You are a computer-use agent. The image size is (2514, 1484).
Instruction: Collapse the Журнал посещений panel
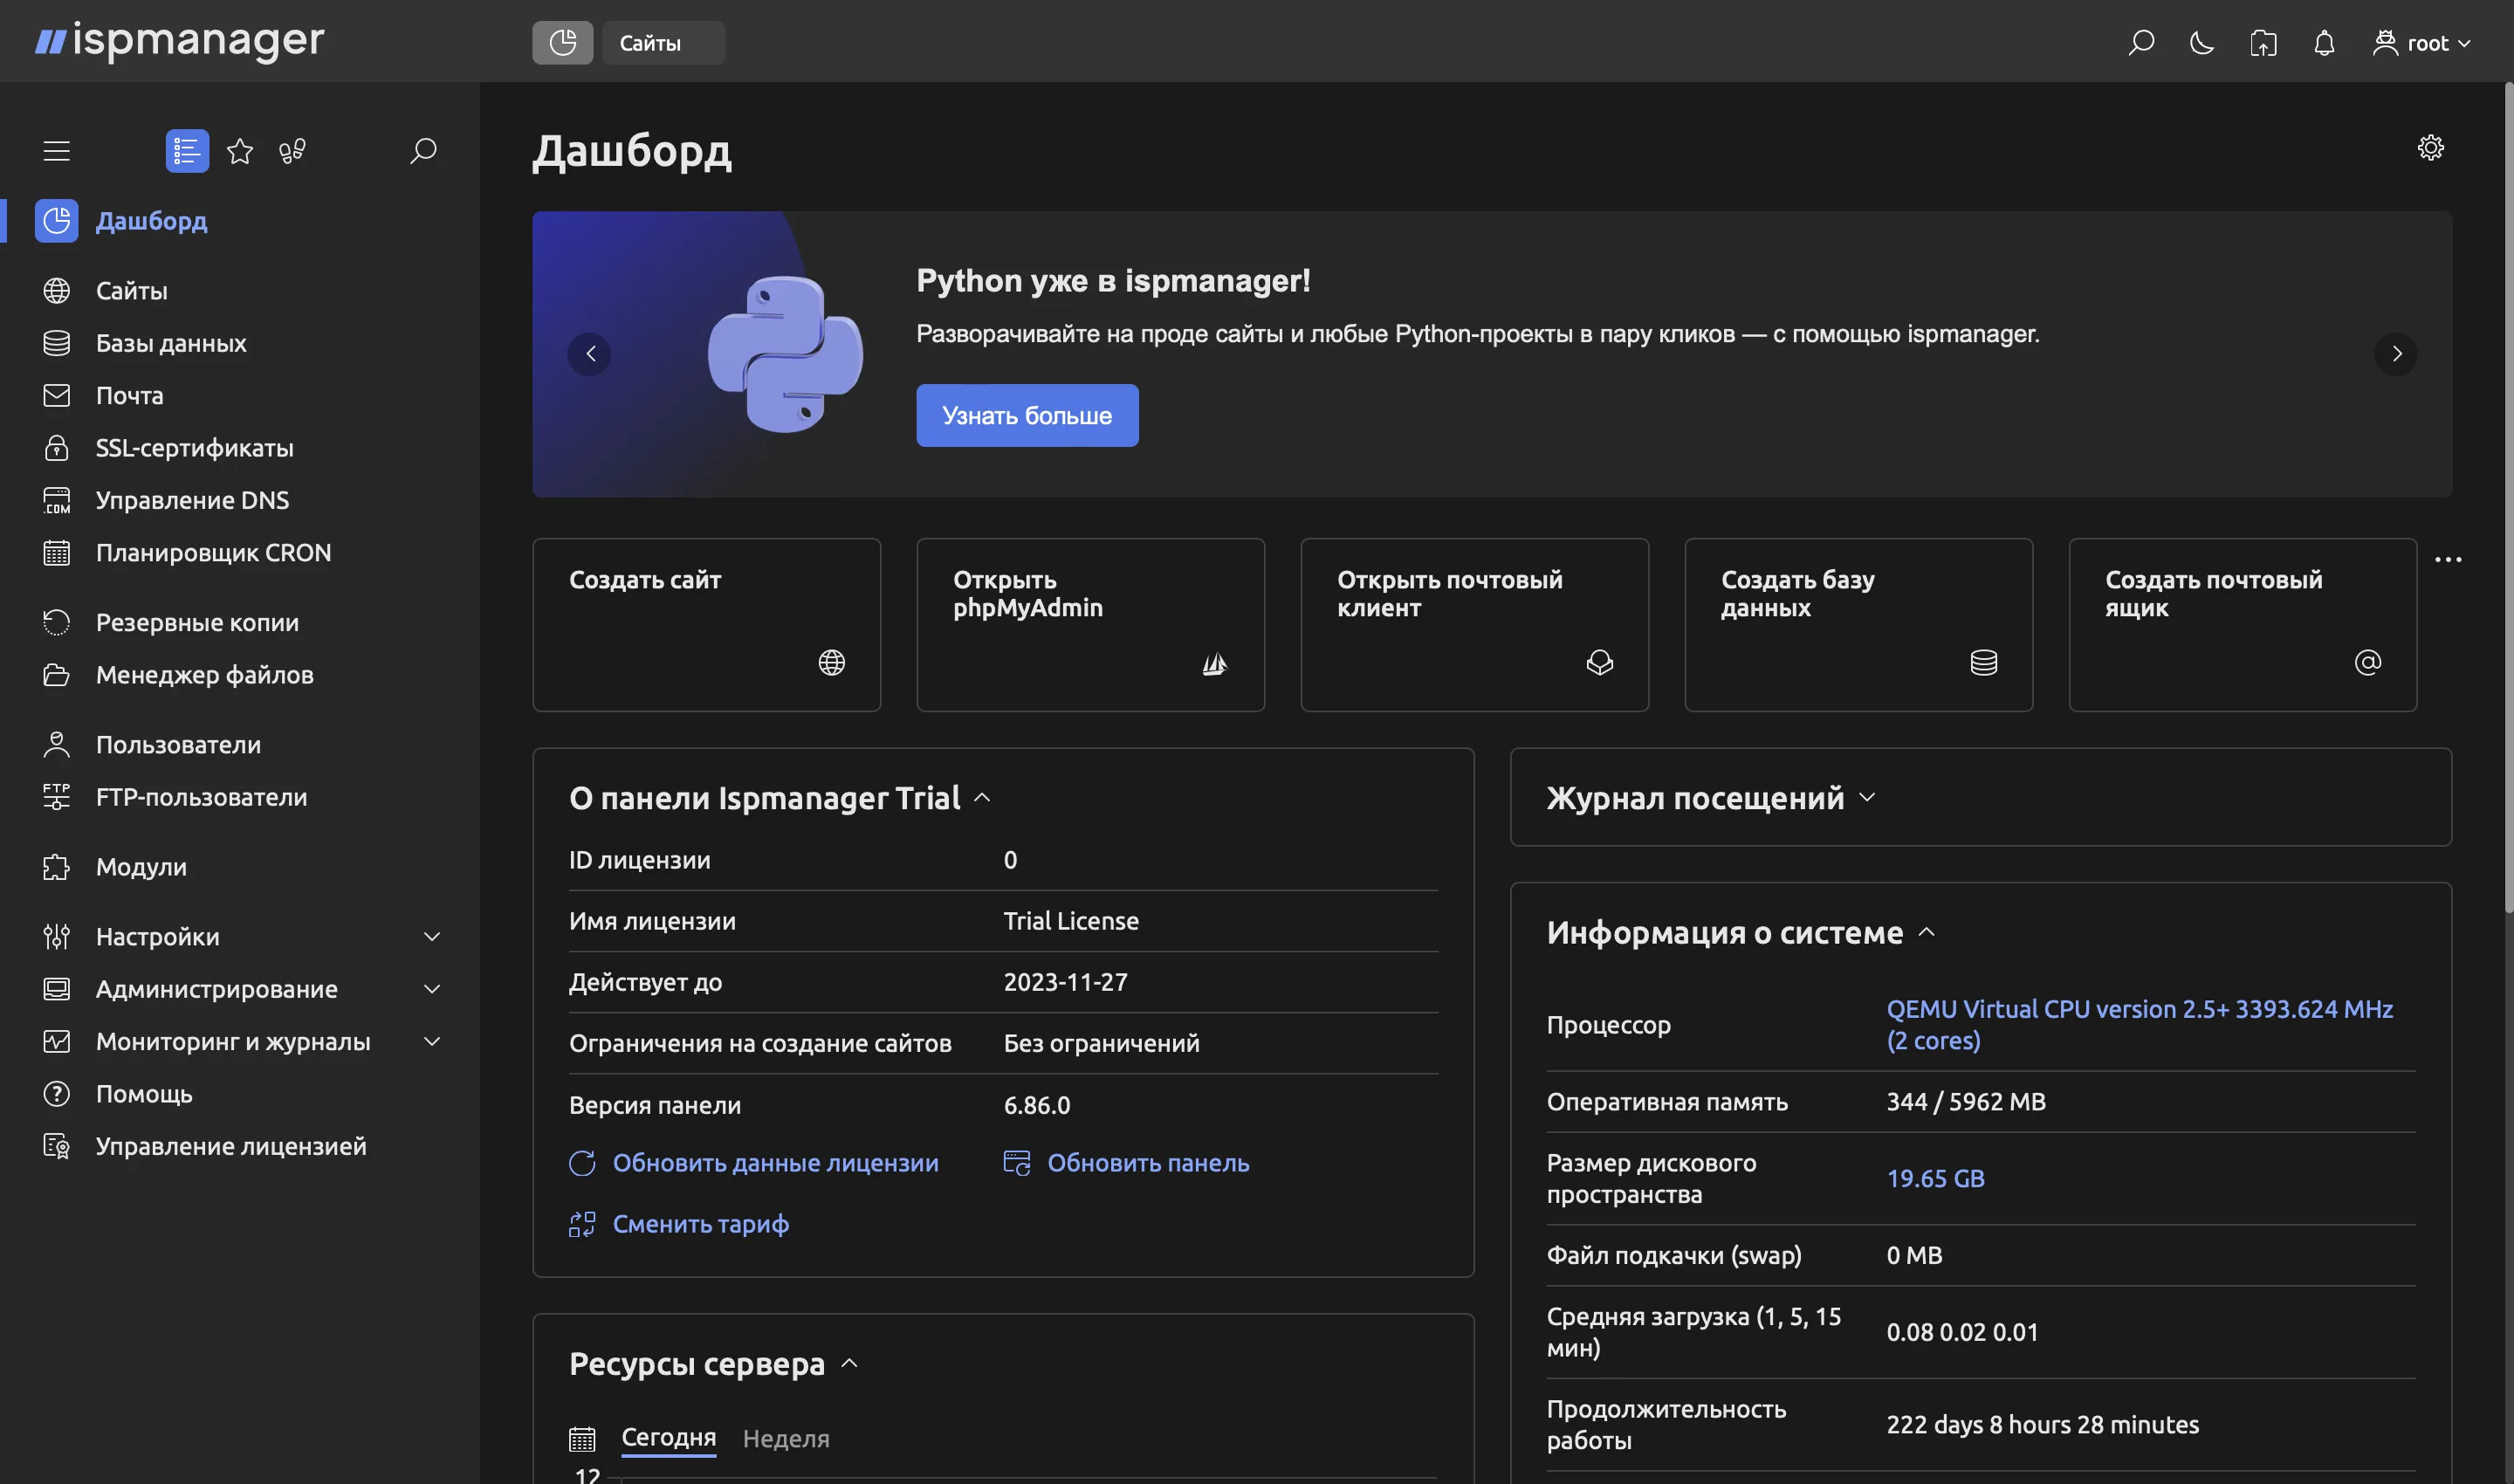(x=1868, y=797)
